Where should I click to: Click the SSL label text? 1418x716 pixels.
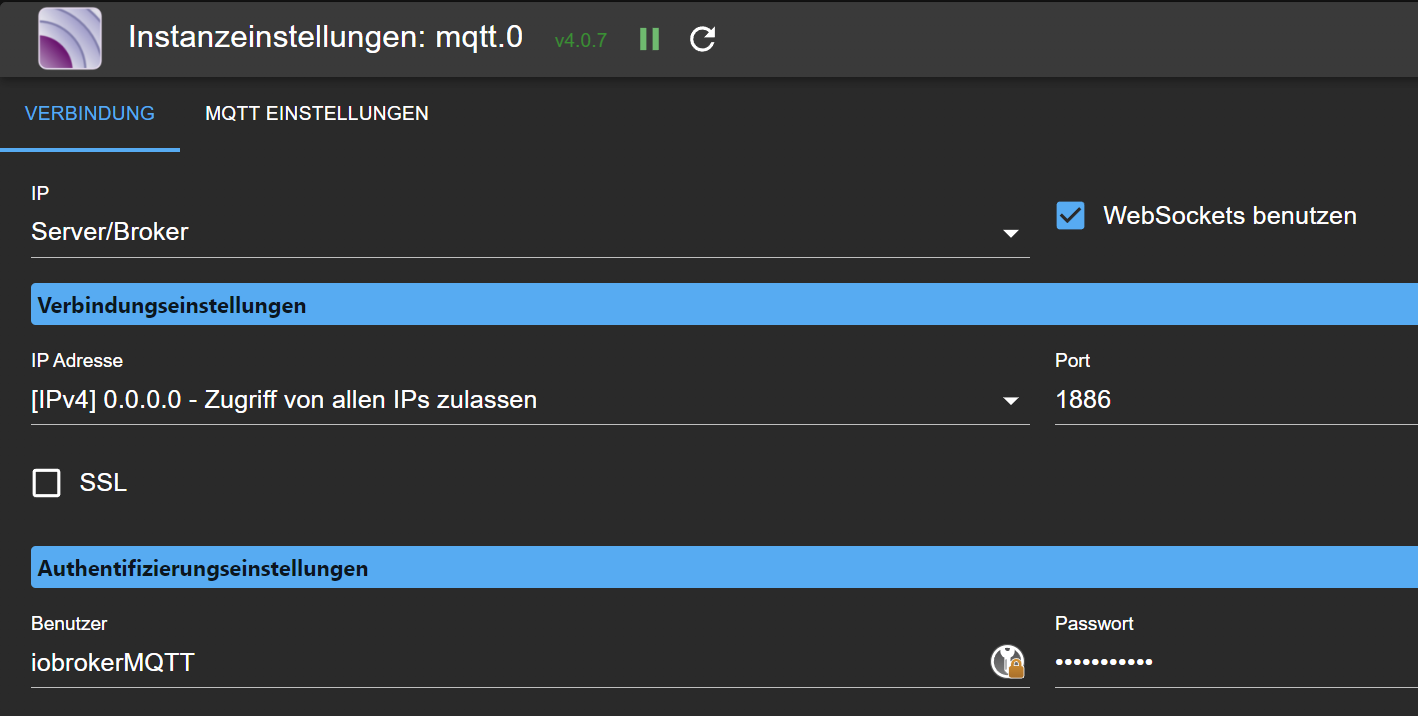tap(103, 484)
